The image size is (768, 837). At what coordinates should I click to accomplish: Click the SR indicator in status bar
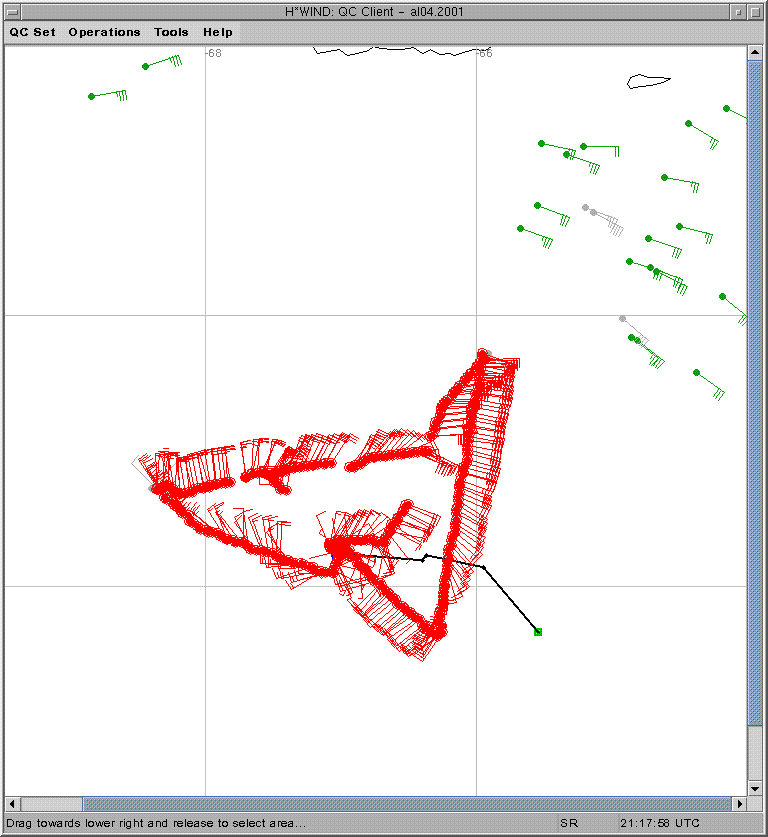(x=568, y=823)
